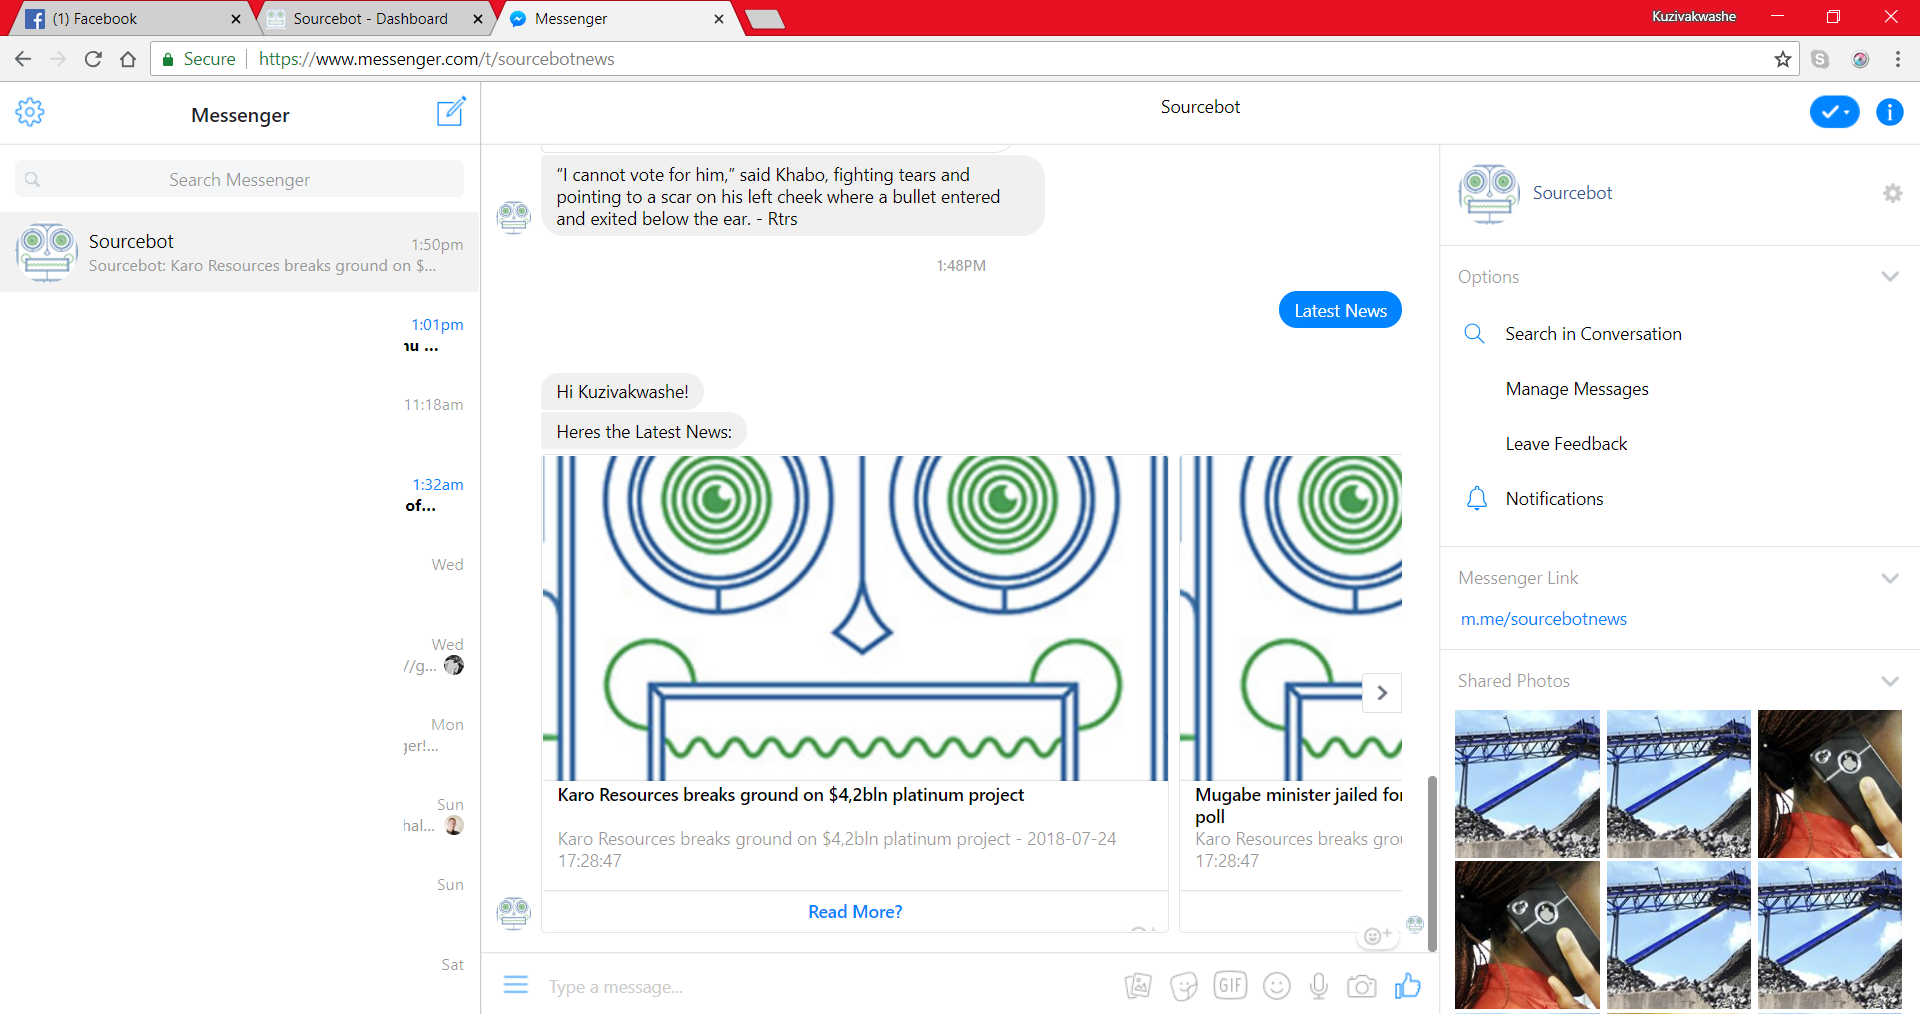Open the conversation timestamped 1:01pm
This screenshot has height=1014, width=1920.
(x=240, y=332)
